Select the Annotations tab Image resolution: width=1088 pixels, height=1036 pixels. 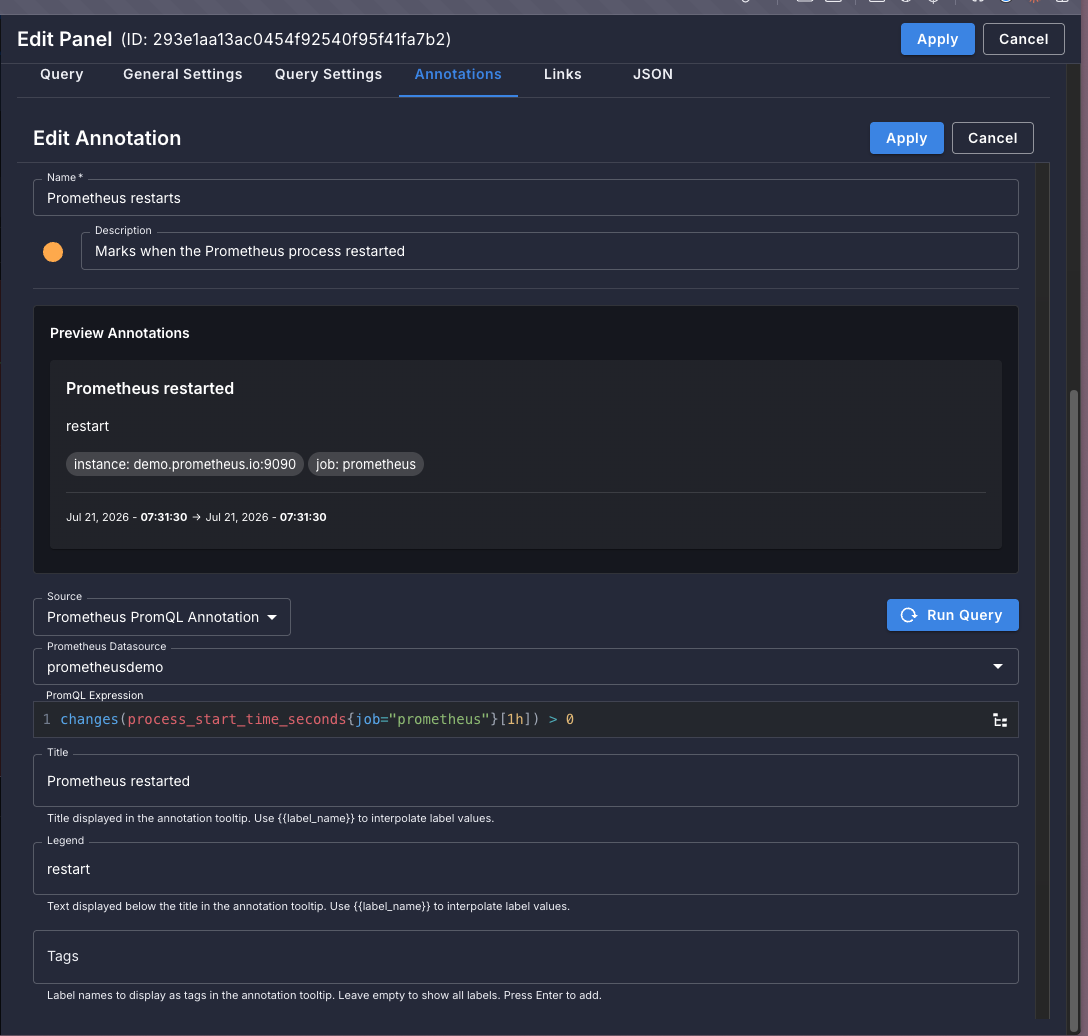click(458, 74)
